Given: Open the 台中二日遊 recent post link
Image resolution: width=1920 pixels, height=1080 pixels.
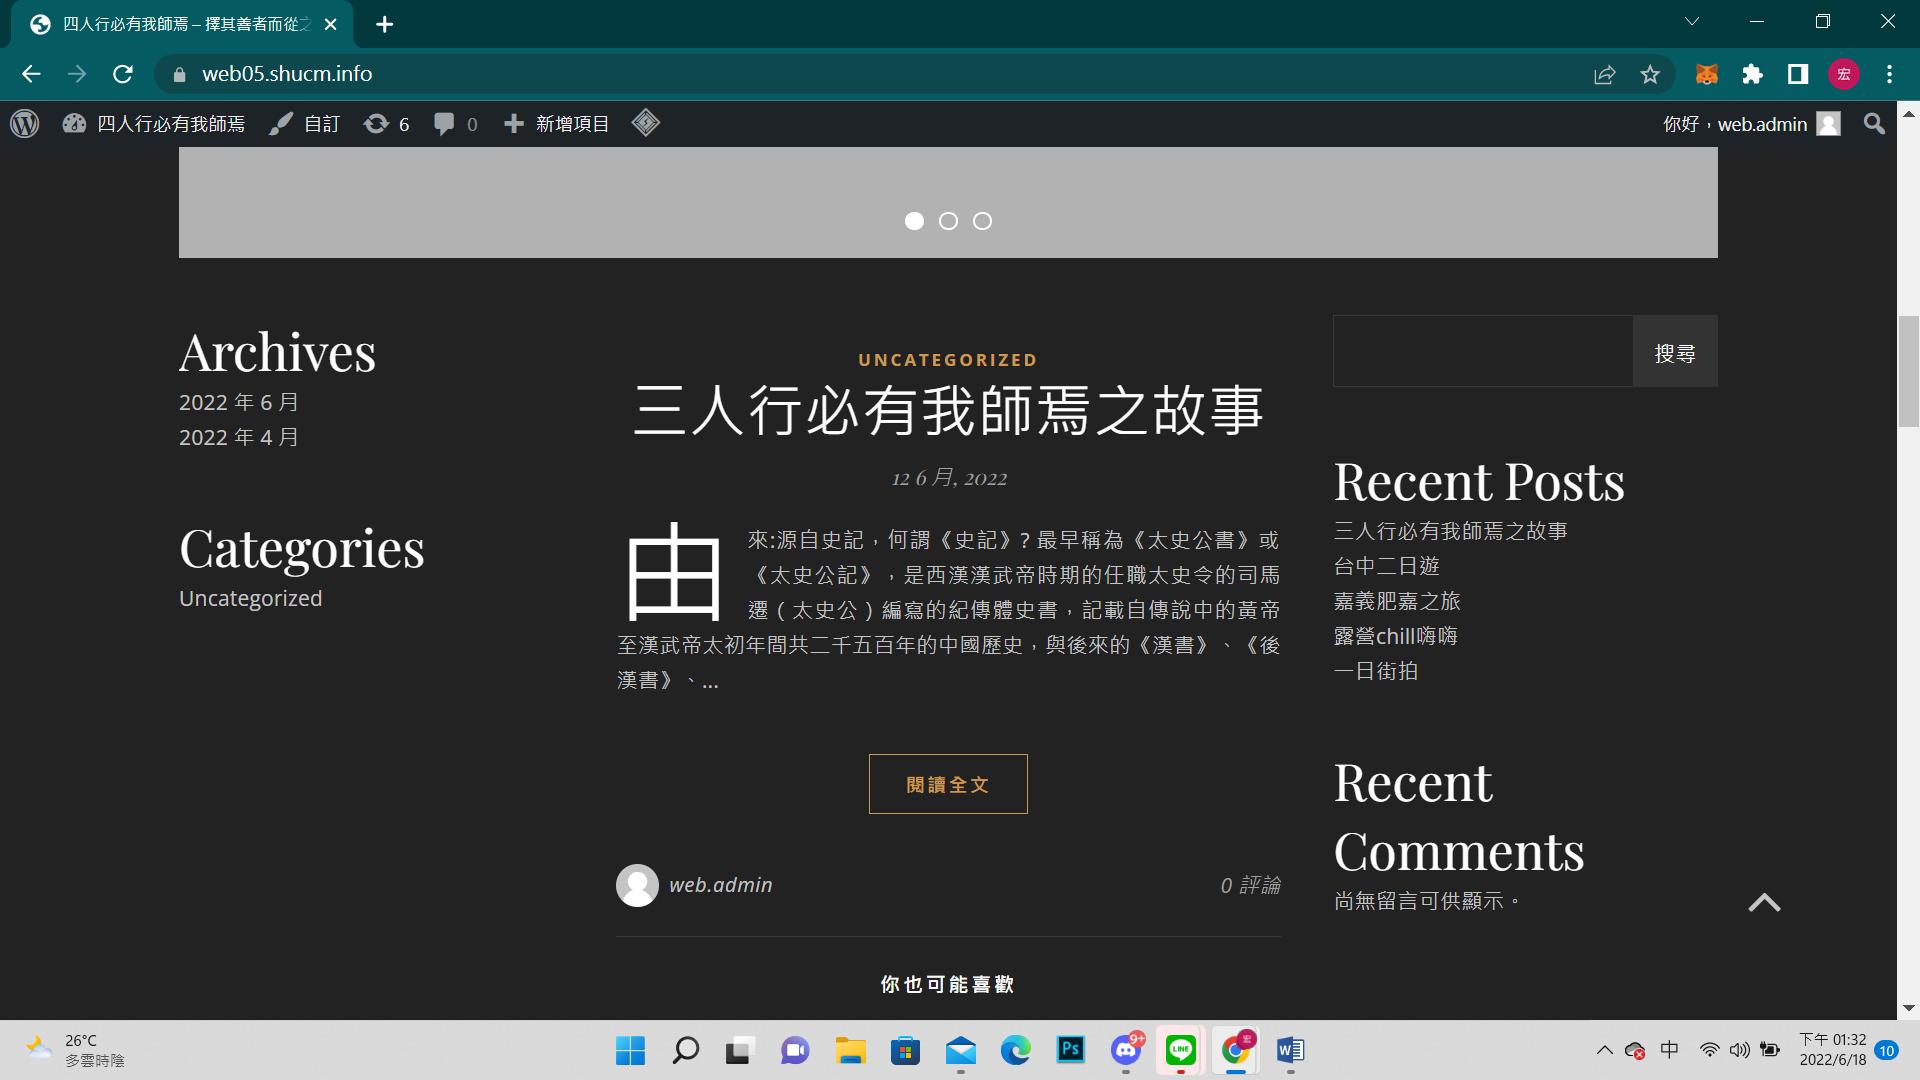Looking at the screenshot, I should coord(1386,566).
